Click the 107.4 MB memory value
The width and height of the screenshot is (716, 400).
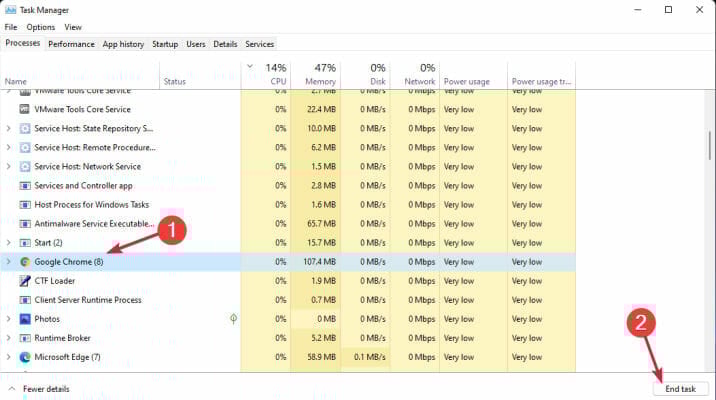coord(319,262)
